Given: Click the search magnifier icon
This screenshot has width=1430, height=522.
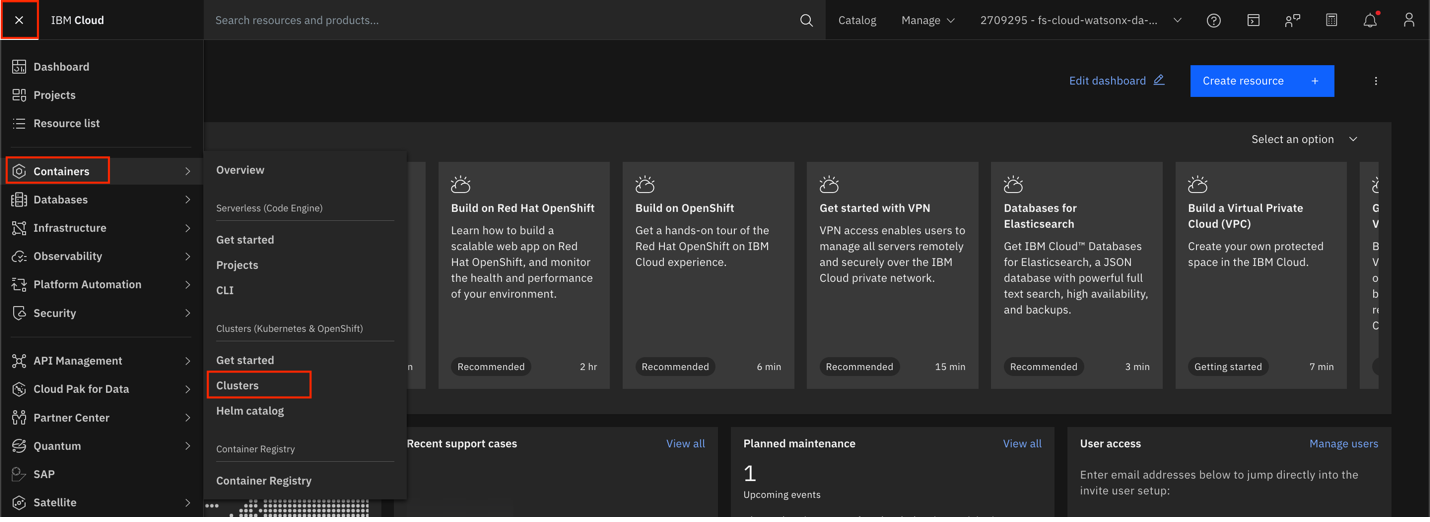Looking at the screenshot, I should click(806, 20).
